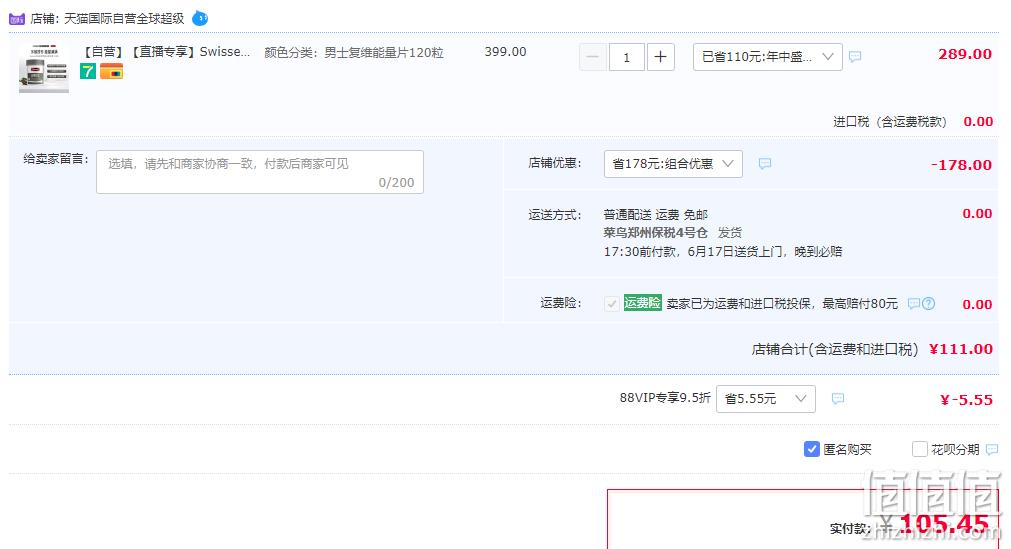Click the question mark help icon for 运费险
Screen dimensions: 1011x549
928,303
